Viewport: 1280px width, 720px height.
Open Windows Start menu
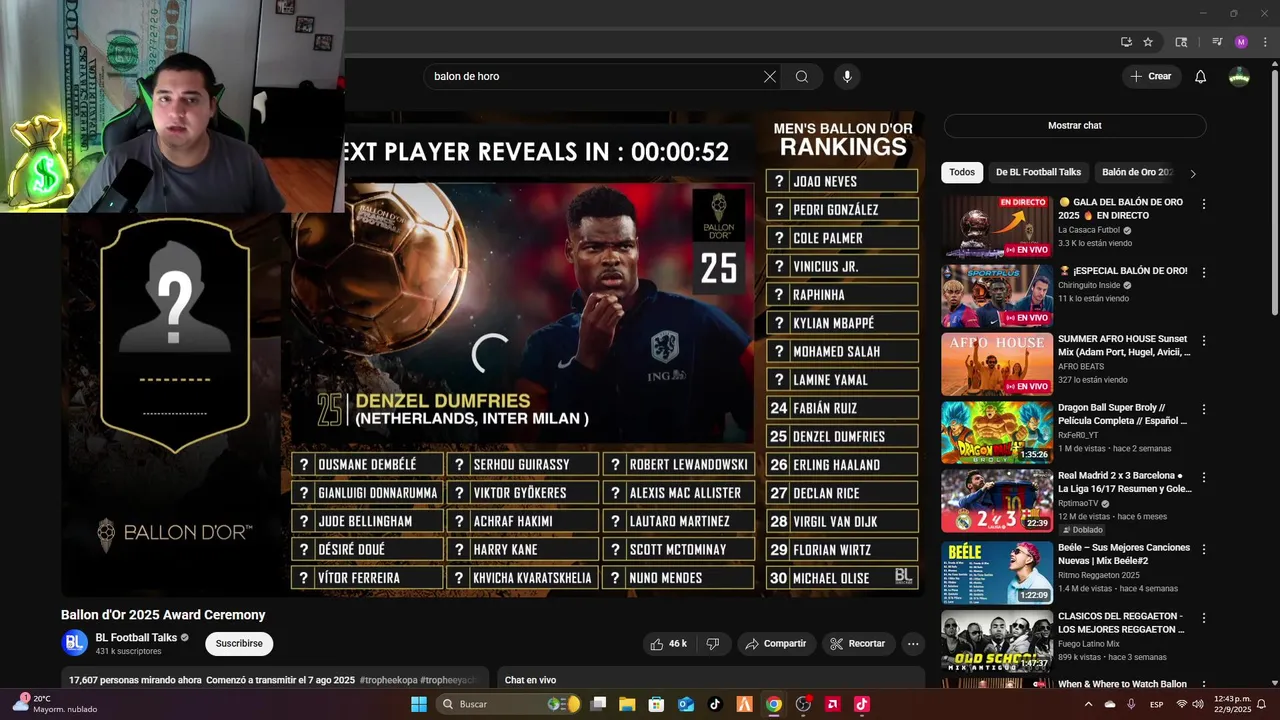418,704
